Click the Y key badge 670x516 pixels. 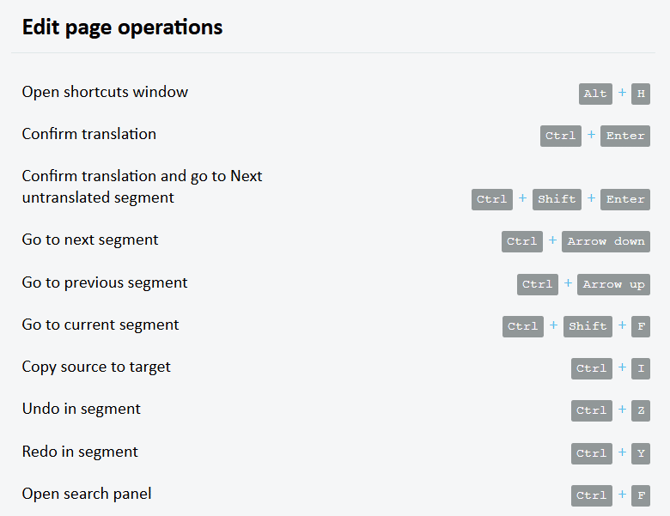tap(641, 453)
